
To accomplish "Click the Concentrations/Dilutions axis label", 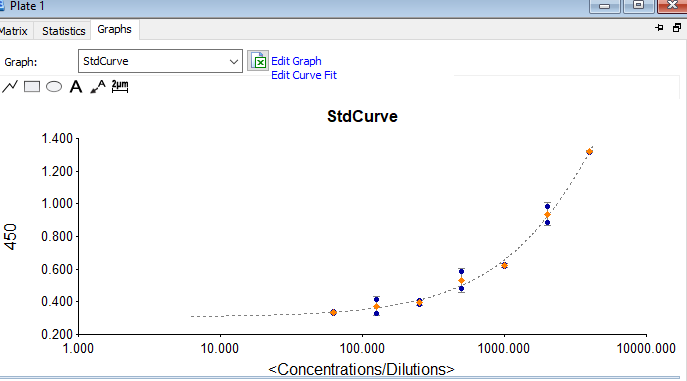I will tap(361, 369).
